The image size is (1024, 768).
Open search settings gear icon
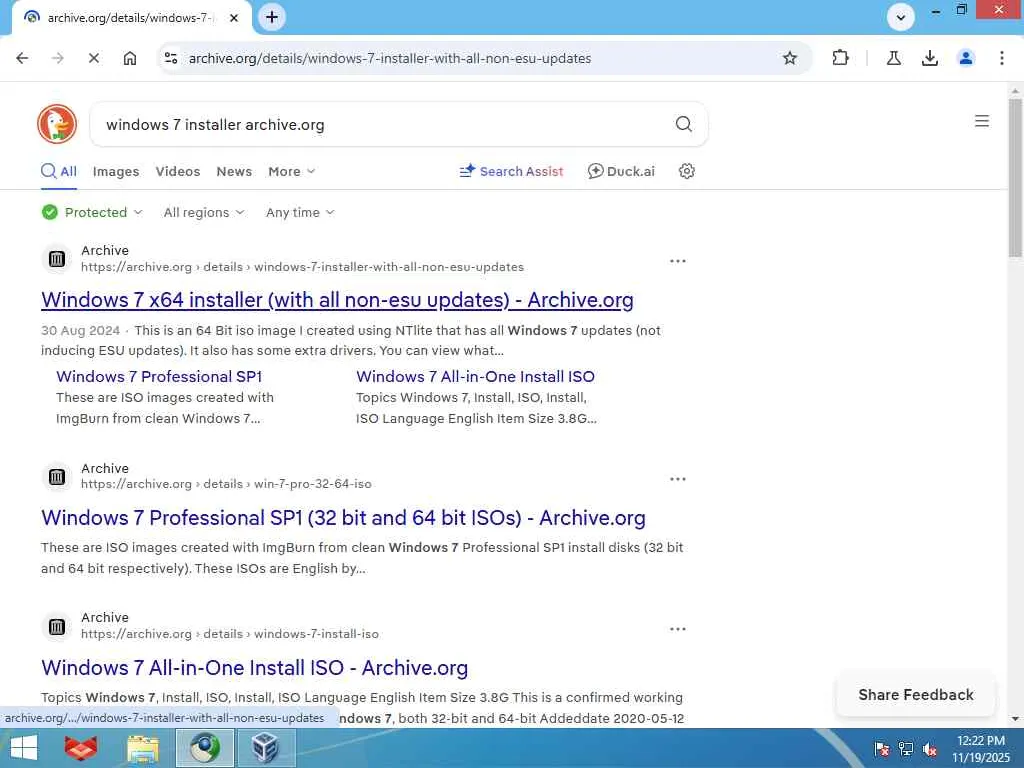coord(686,171)
